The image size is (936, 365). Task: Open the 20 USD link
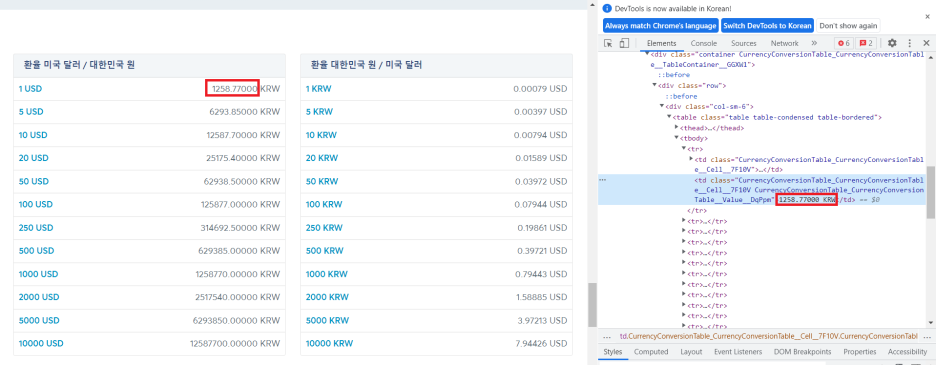tap(33, 158)
